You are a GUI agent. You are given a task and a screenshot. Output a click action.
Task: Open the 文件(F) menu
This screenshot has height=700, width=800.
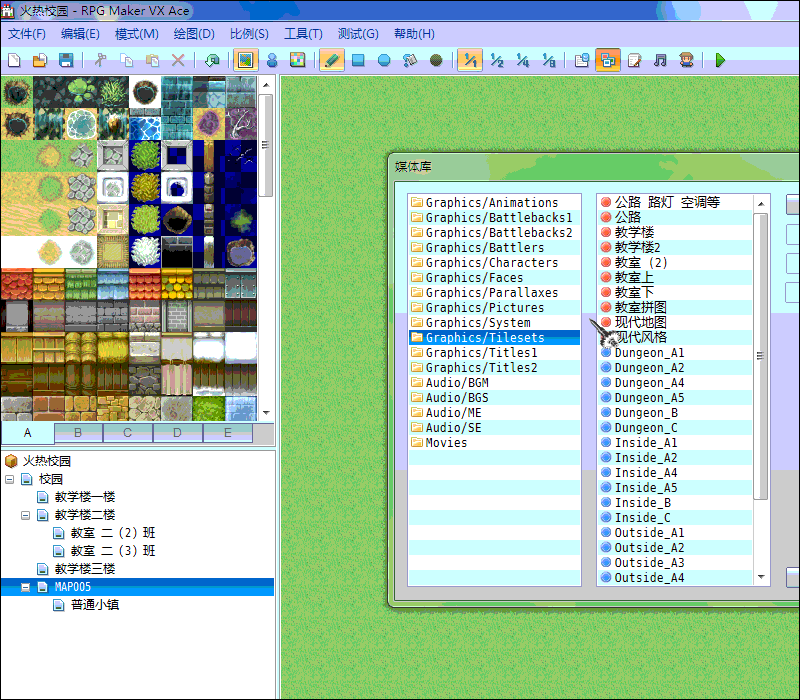[x=27, y=34]
